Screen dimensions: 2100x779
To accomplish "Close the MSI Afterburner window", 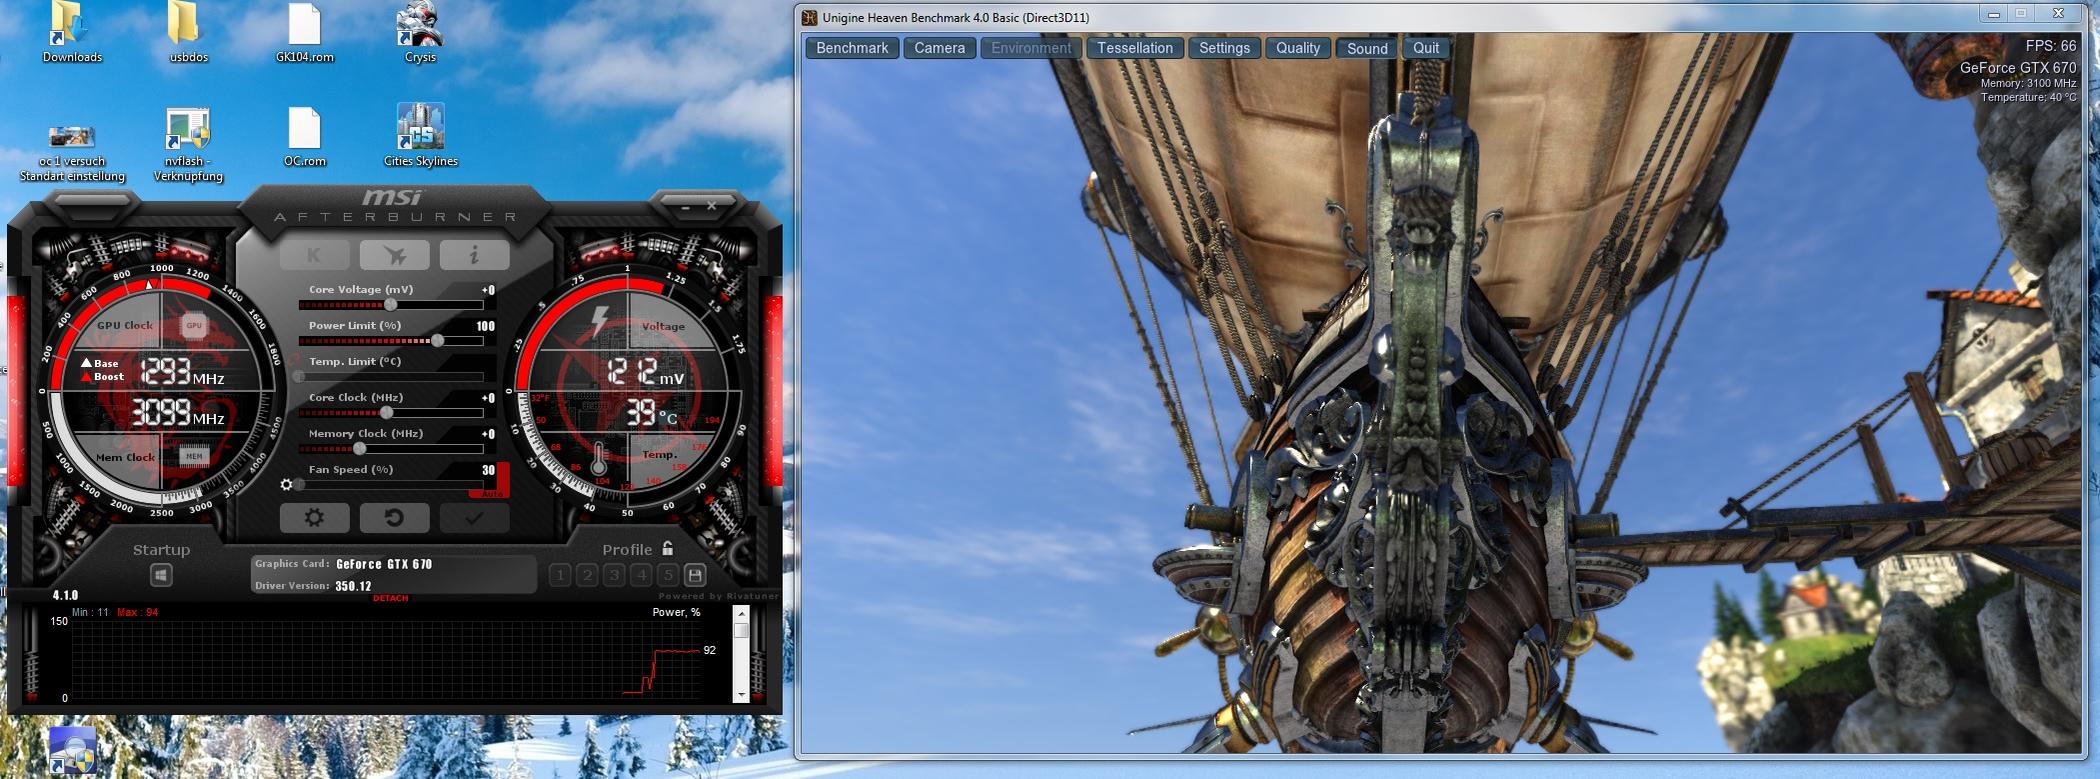I will pyautogui.click(x=711, y=206).
